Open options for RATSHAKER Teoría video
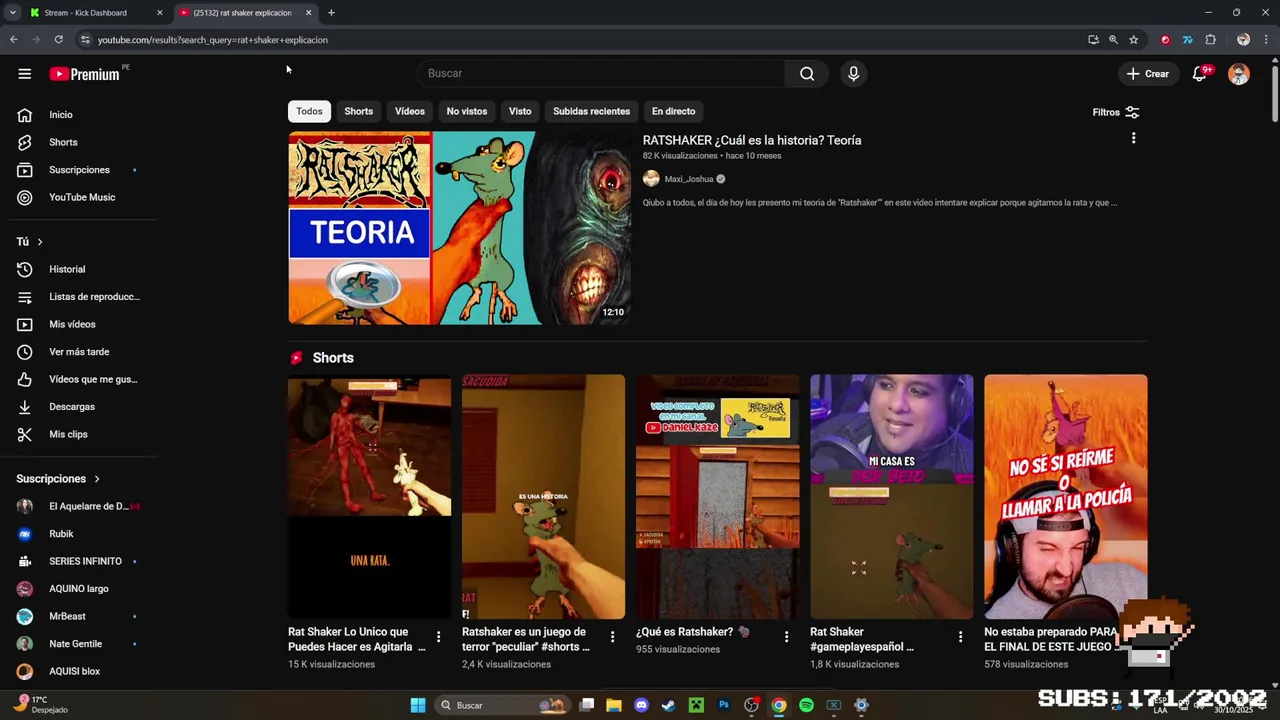The image size is (1280, 720). 1133,139
